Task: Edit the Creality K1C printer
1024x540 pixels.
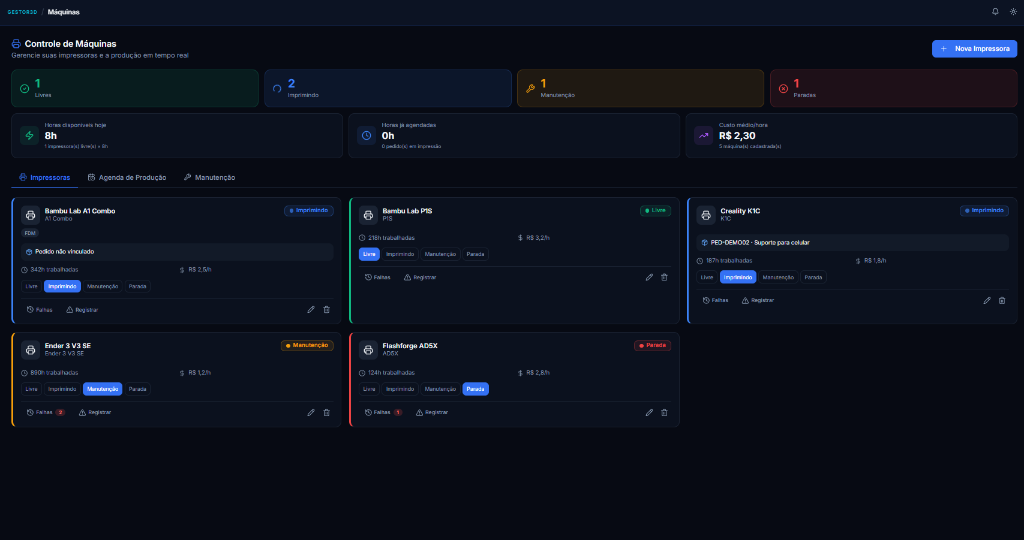Action: point(987,300)
